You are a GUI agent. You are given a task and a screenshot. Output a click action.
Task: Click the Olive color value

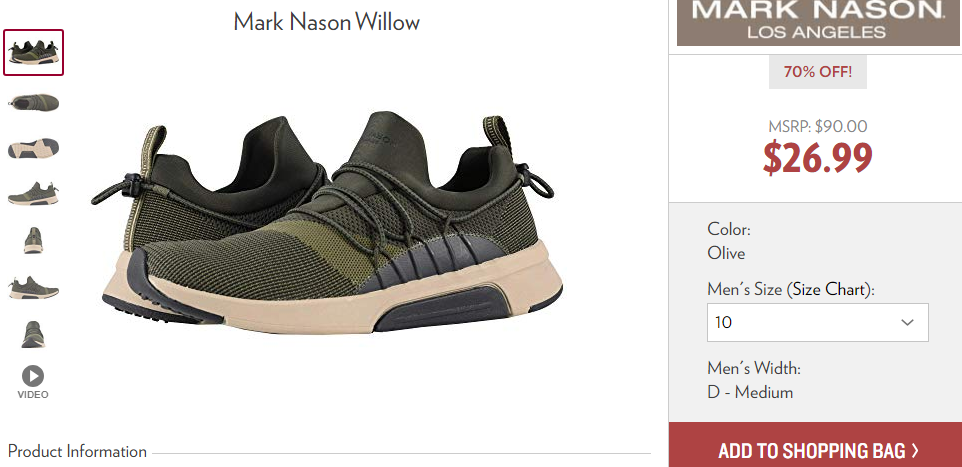[x=726, y=253]
